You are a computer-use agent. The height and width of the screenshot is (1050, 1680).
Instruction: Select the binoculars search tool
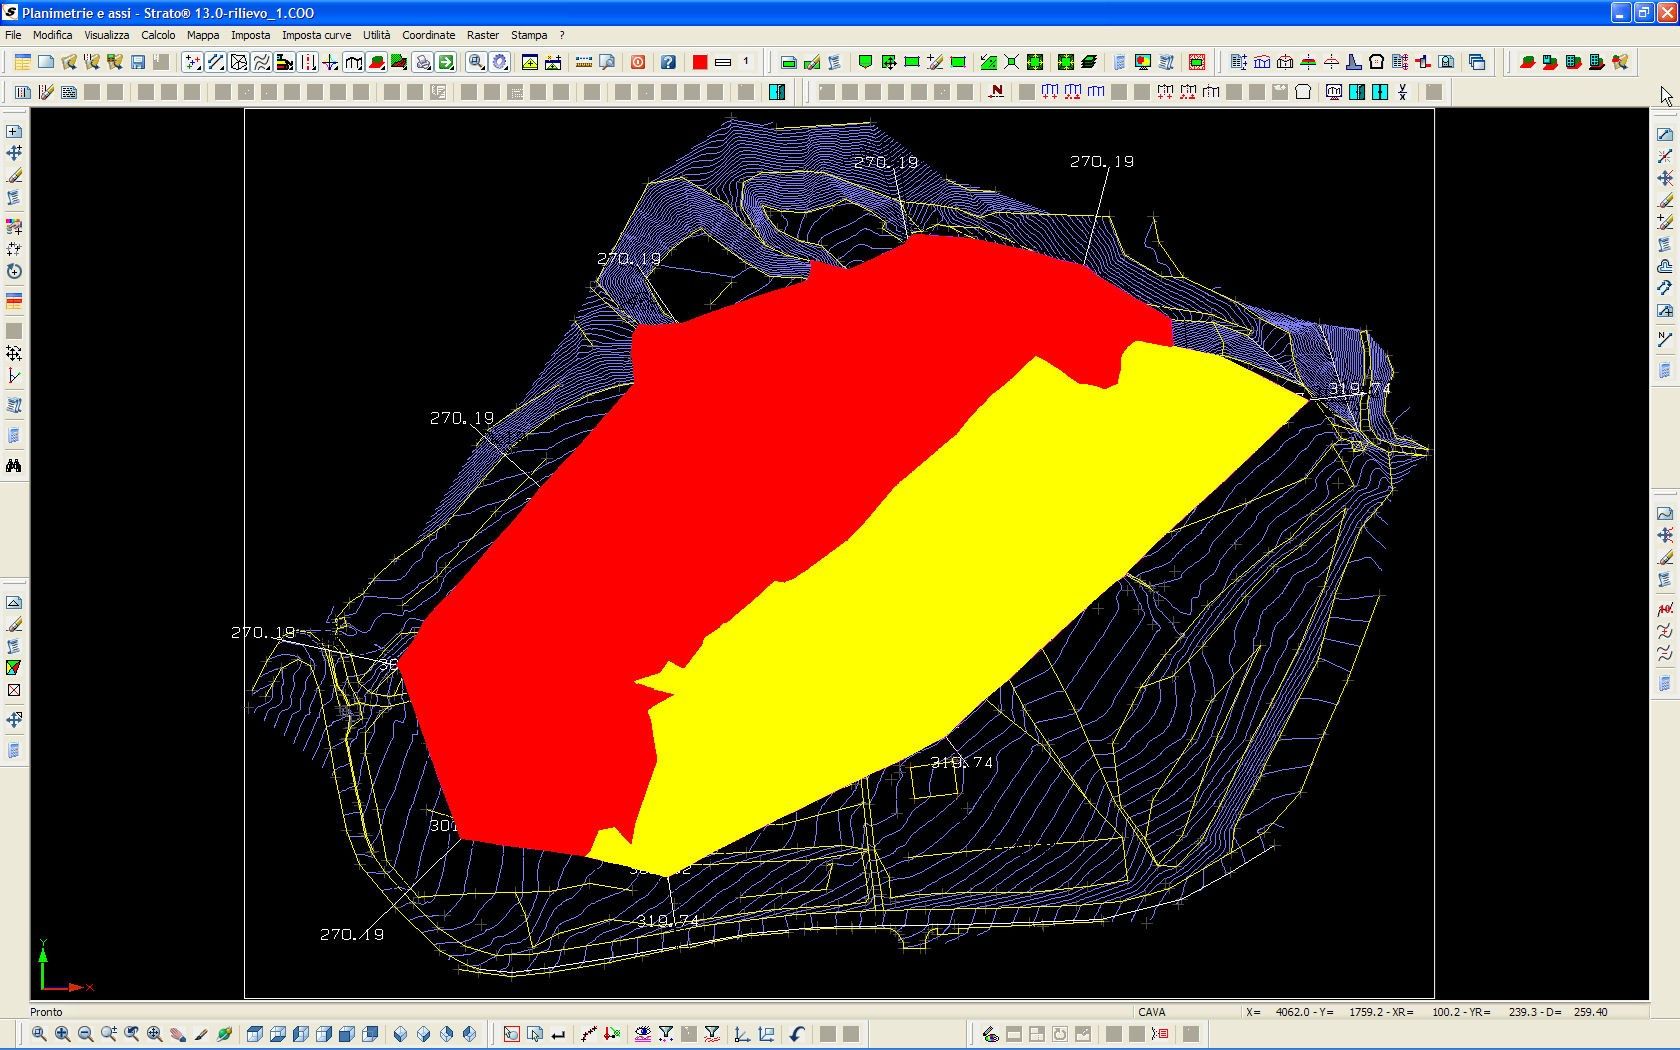tap(14, 466)
